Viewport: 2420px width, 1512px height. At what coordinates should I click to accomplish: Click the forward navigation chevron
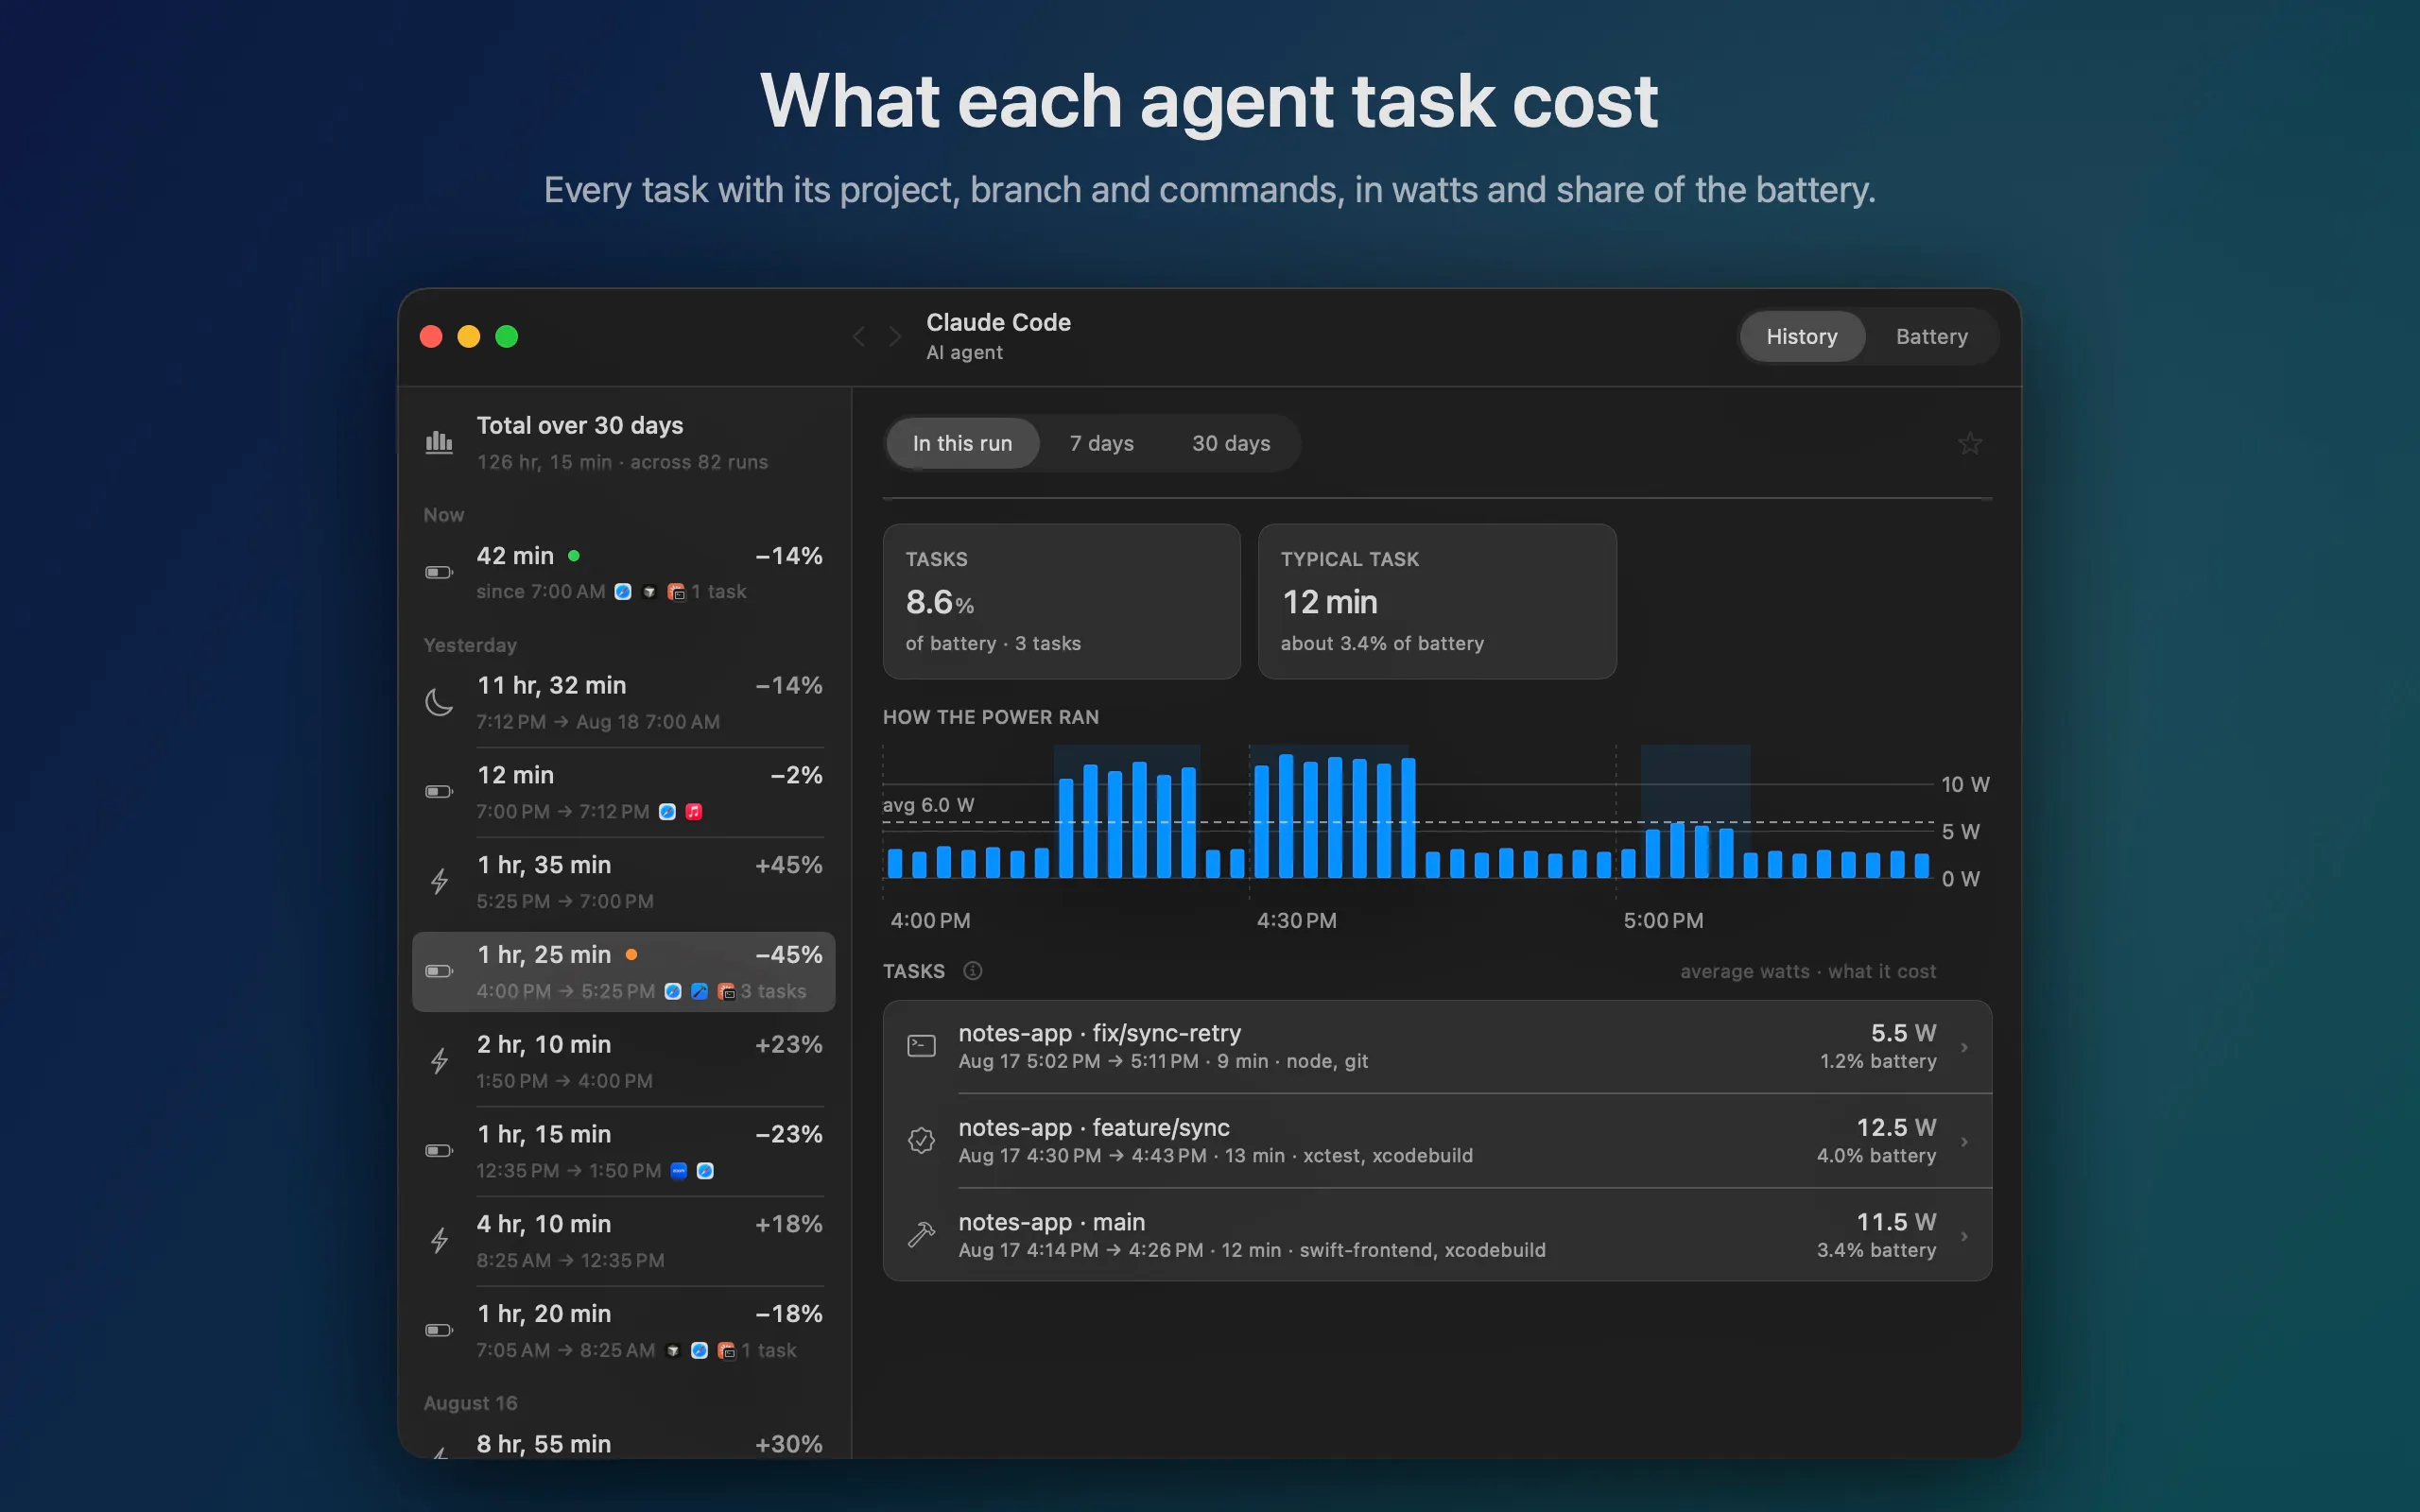[x=895, y=337]
